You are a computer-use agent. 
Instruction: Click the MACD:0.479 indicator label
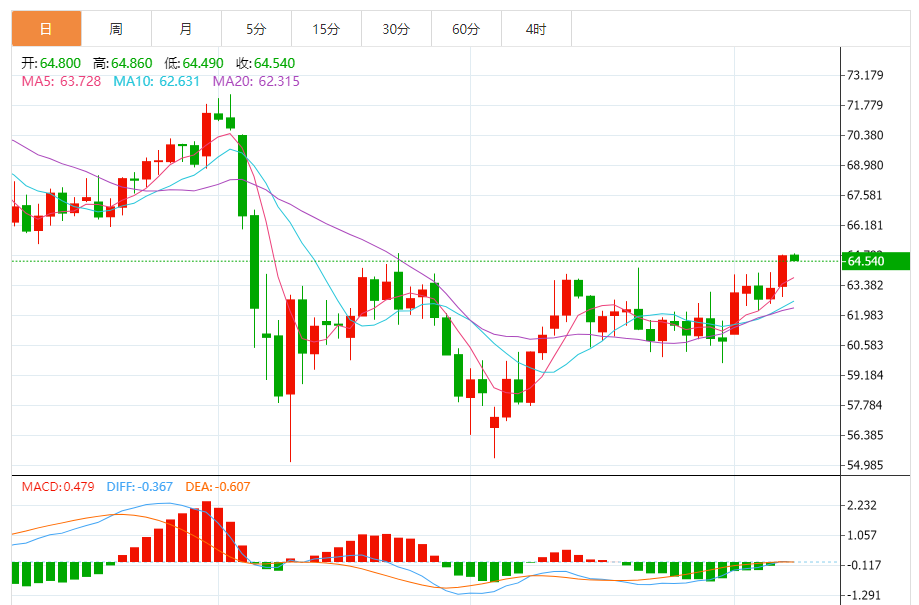click(x=57, y=487)
